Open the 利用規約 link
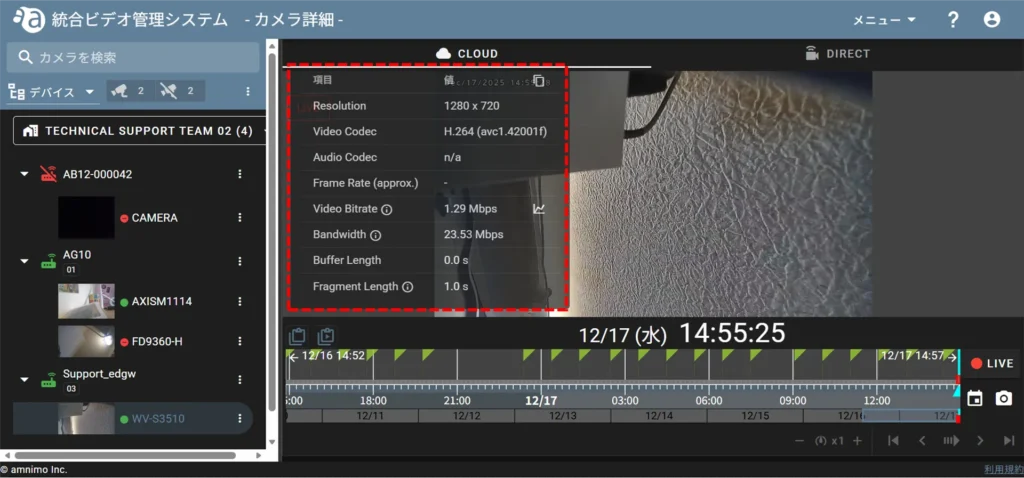1024x478 pixels. click(1002, 469)
